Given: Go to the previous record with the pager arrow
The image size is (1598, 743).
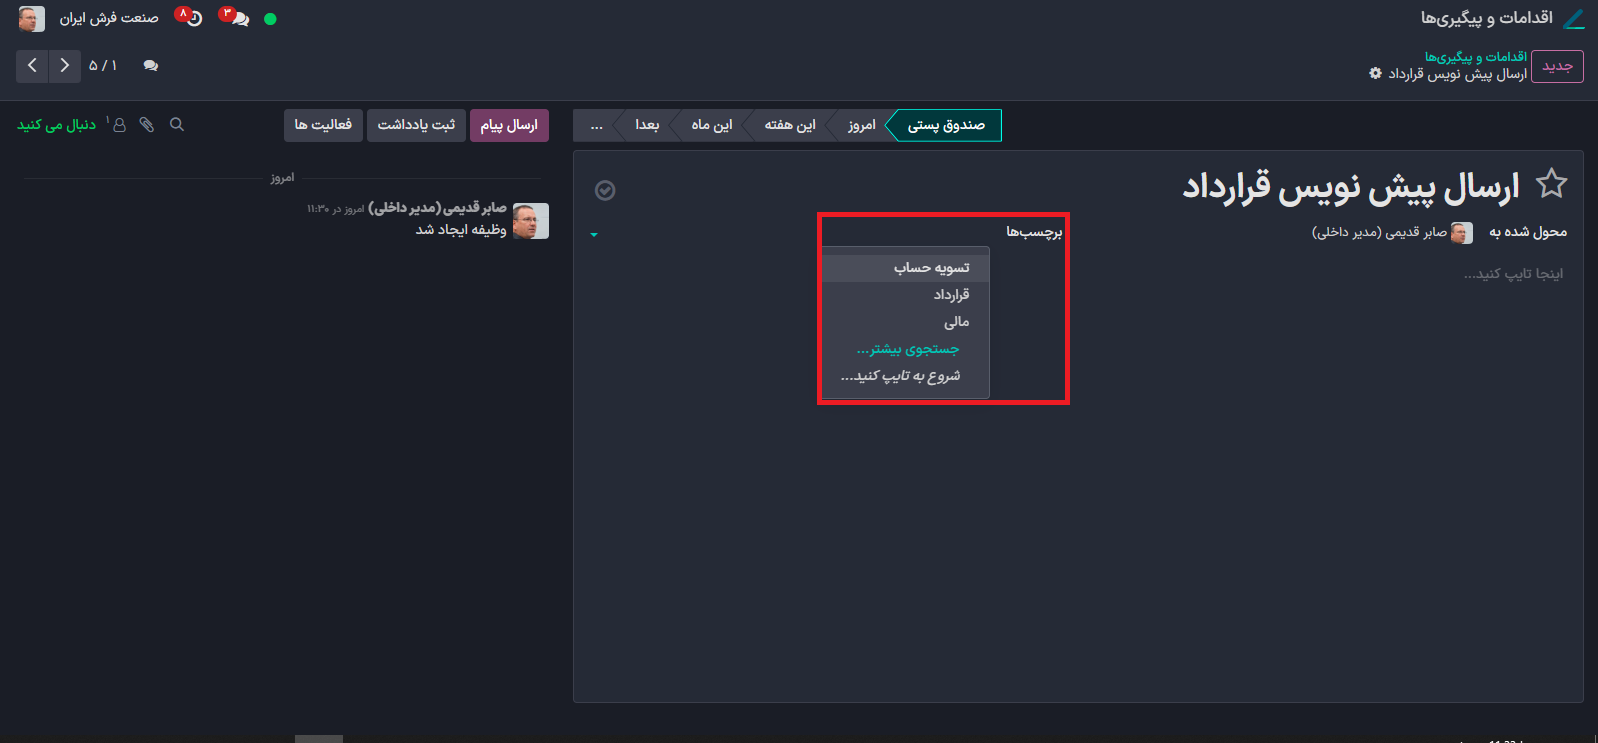Looking at the screenshot, I should click(32, 66).
